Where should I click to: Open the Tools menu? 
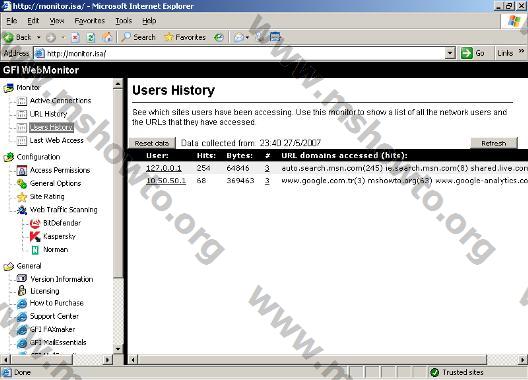click(124, 21)
